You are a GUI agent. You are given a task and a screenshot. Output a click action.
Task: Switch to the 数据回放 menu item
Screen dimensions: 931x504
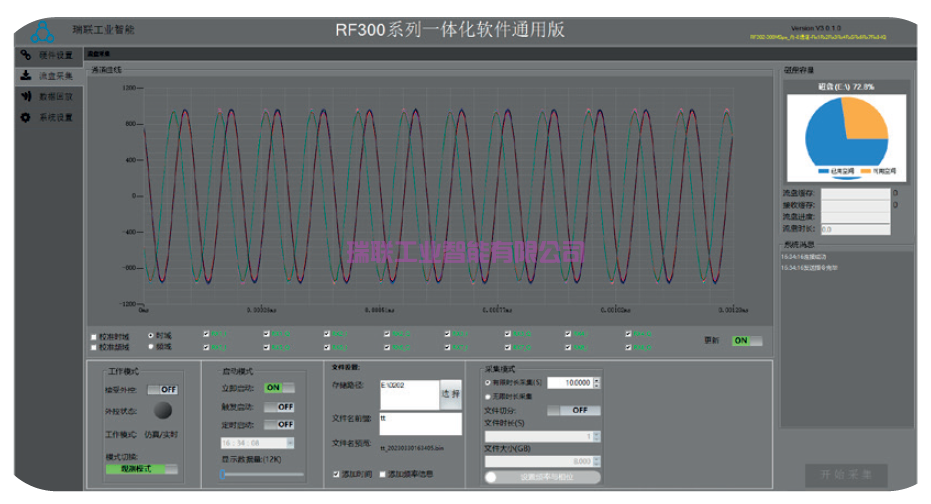coord(56,96)
